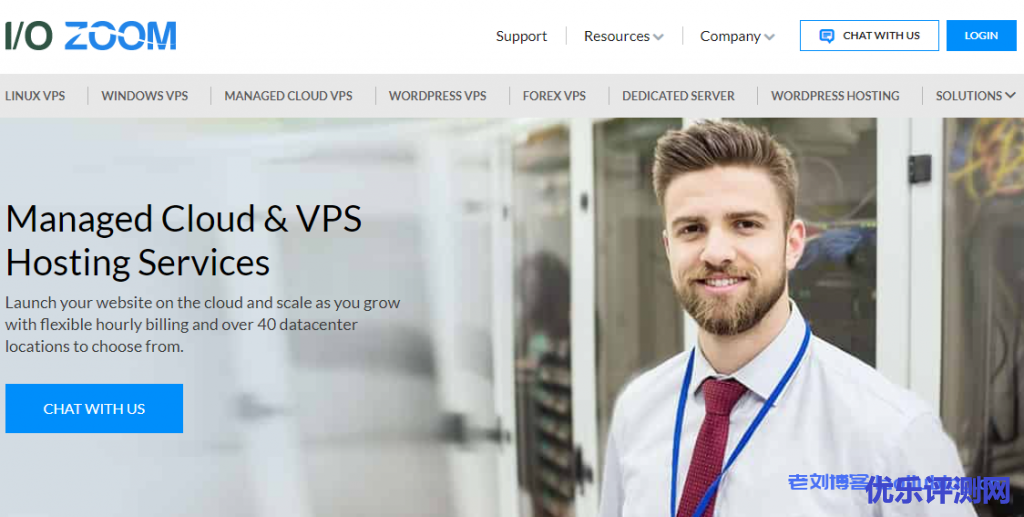Choose the FOREX VPS menu item
The height and width of the screenshot is (517, 1024).
coord(554,96)
